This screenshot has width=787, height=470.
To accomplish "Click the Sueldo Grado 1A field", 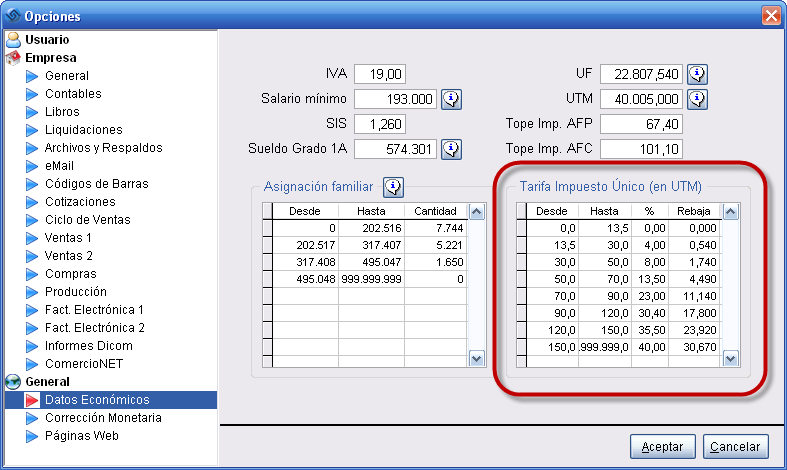I will [396, 149].
